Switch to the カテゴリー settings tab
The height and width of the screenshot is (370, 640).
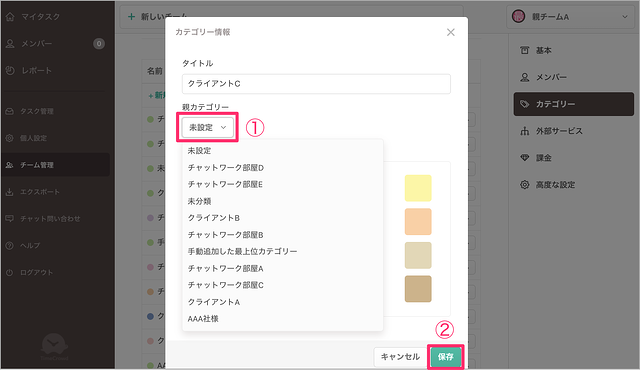click(x=573, y=104)
